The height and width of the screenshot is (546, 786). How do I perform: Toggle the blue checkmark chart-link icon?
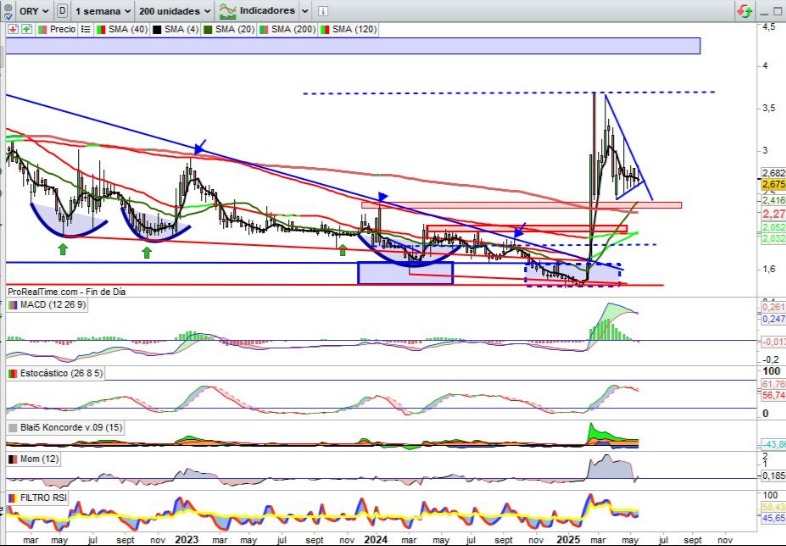8,17
